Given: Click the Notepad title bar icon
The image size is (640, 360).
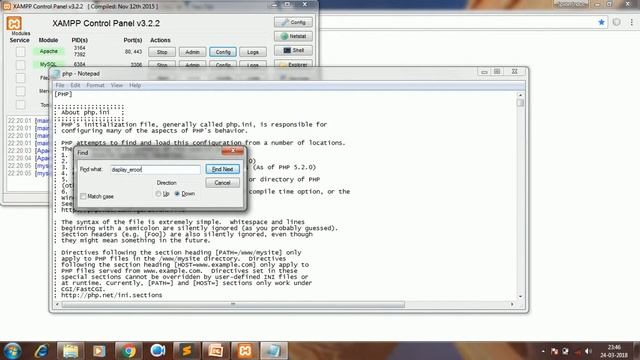Looking at the screenshot, I should [56, 73].
